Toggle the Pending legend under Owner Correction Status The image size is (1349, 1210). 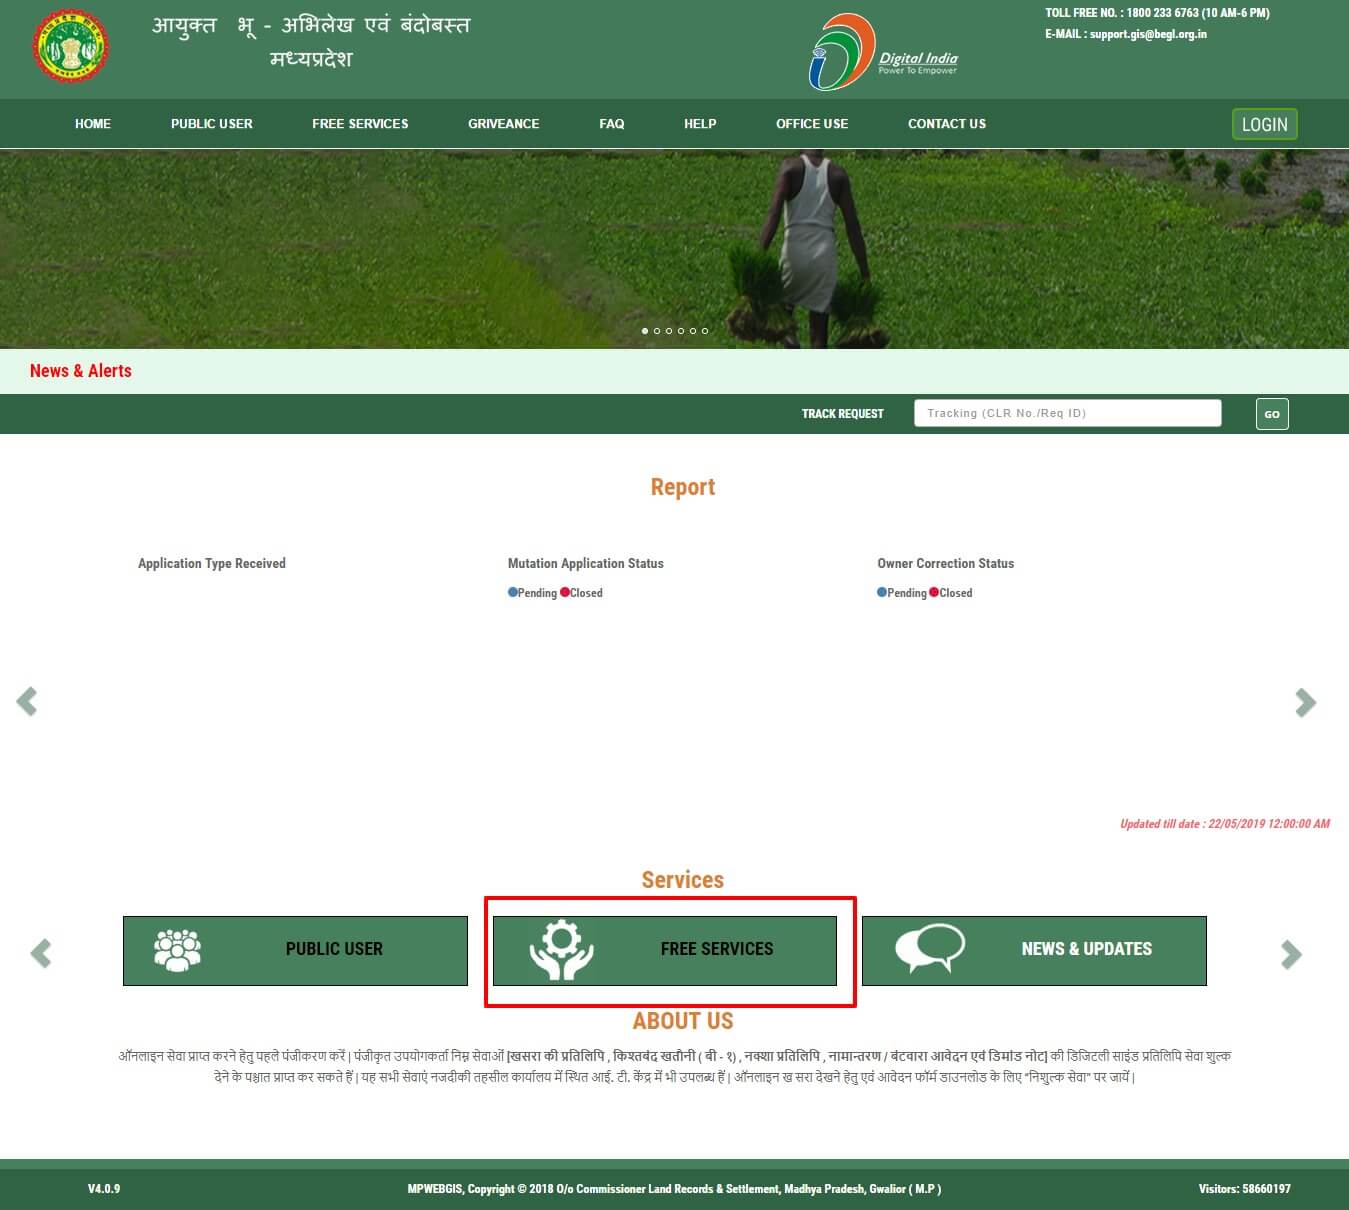901,592
